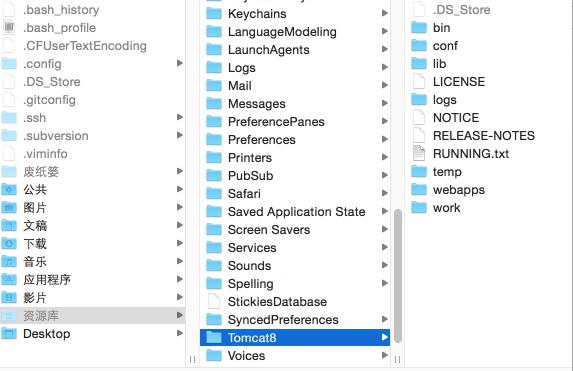The width and height of the screenshot is (573, 371).
Task: Click the .bash_profile file icon
Action: pos(9,28)
